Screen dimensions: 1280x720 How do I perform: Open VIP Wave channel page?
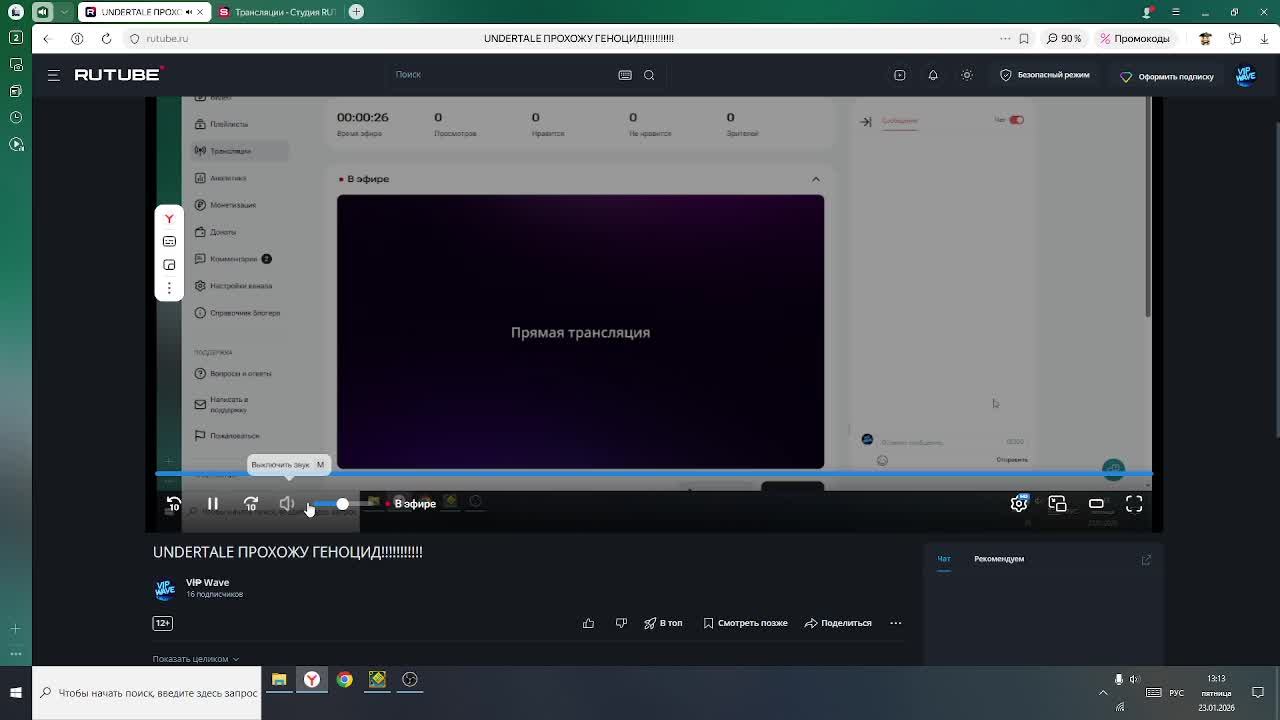[x=207, y=582]
